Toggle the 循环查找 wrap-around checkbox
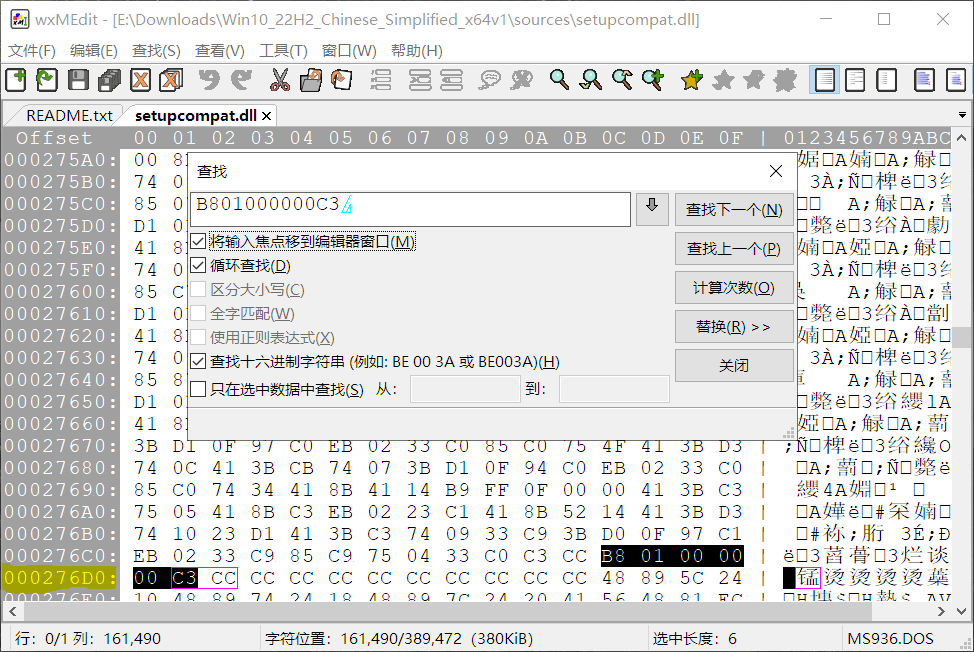974x652 pixels. [x=198, y=266]
